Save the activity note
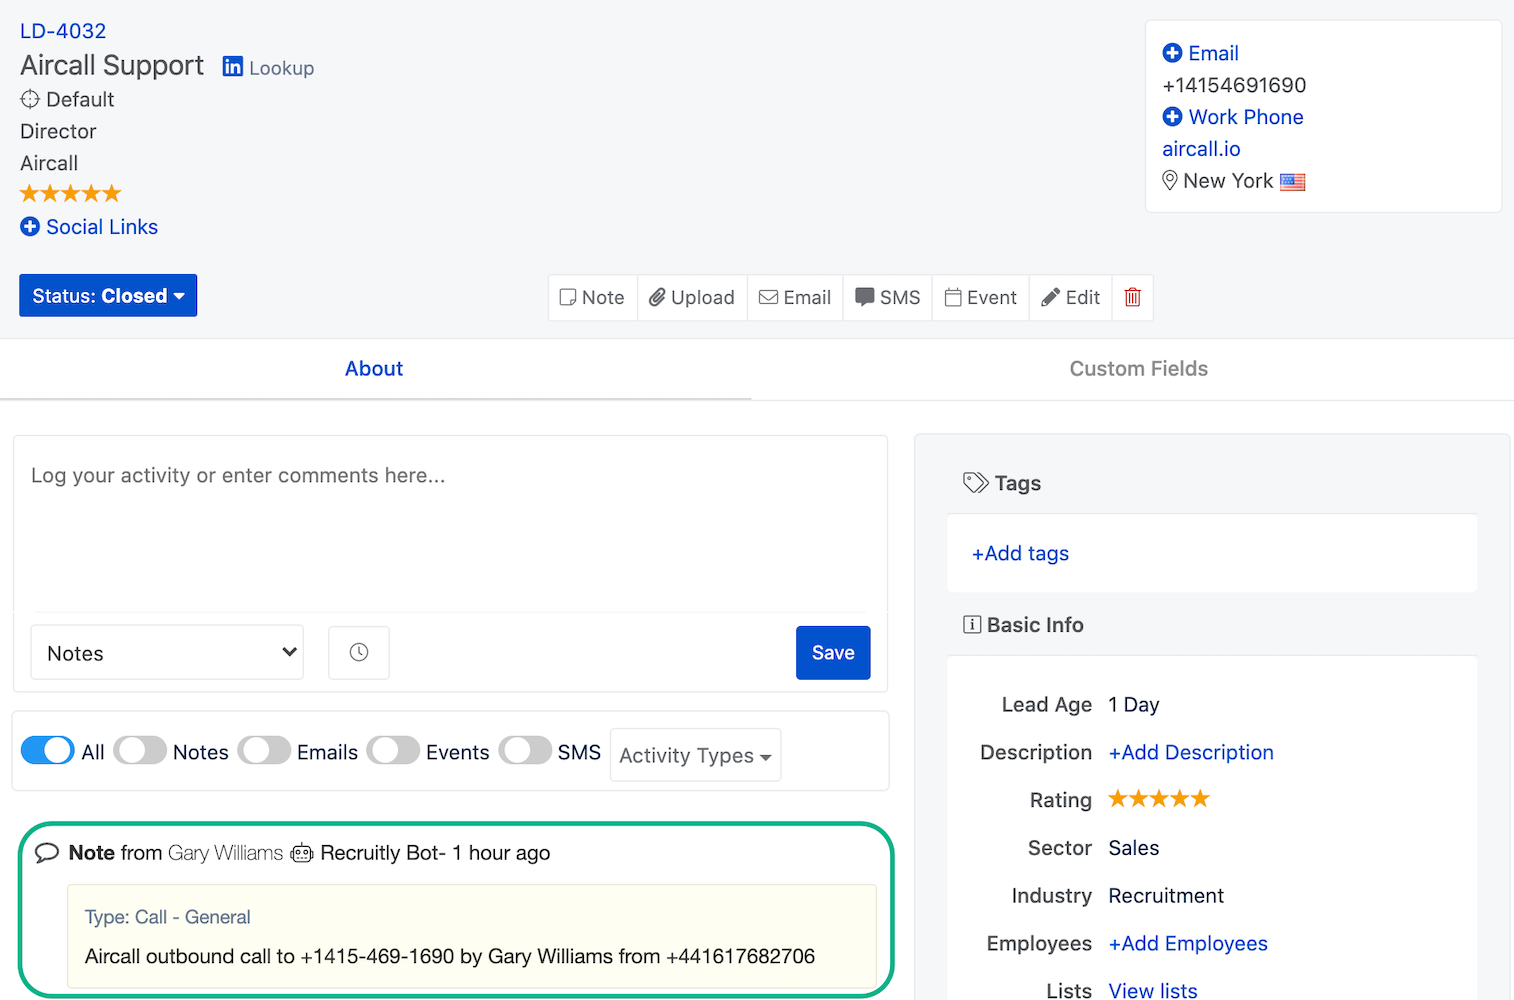This screenshot has height=1000, width=1514. 833,652
